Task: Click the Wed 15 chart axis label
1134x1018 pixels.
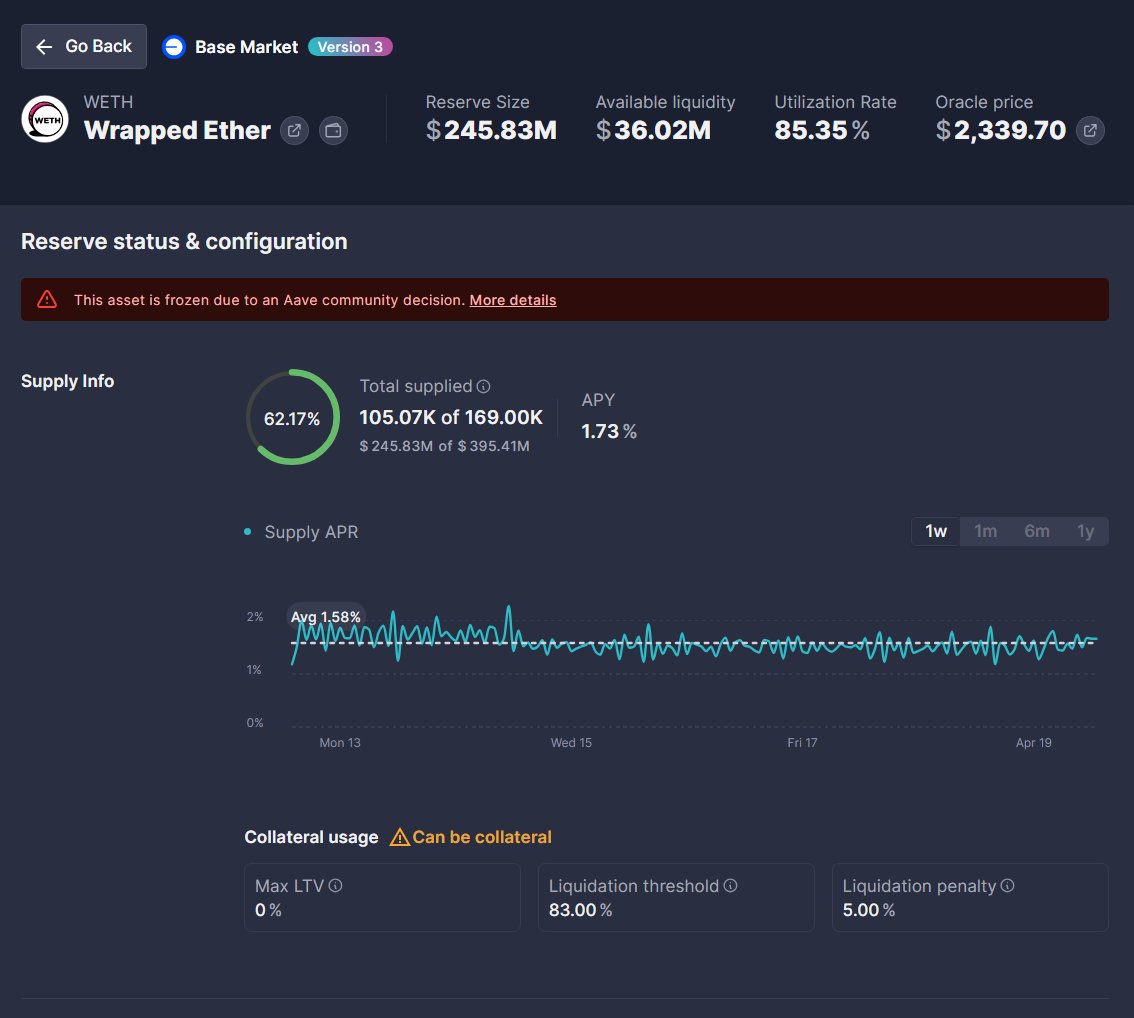Action: coord(571,743)
